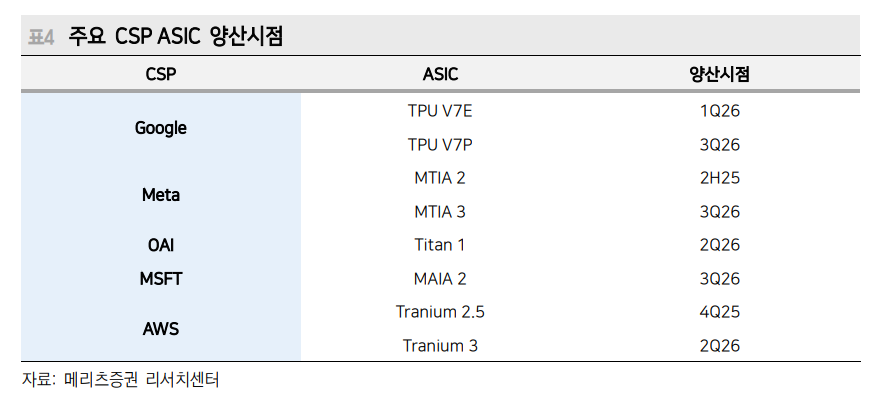The height and width of the screenshot is (401, 879).
Task: Select the AWS cell
Action: [x=160, y=329]
